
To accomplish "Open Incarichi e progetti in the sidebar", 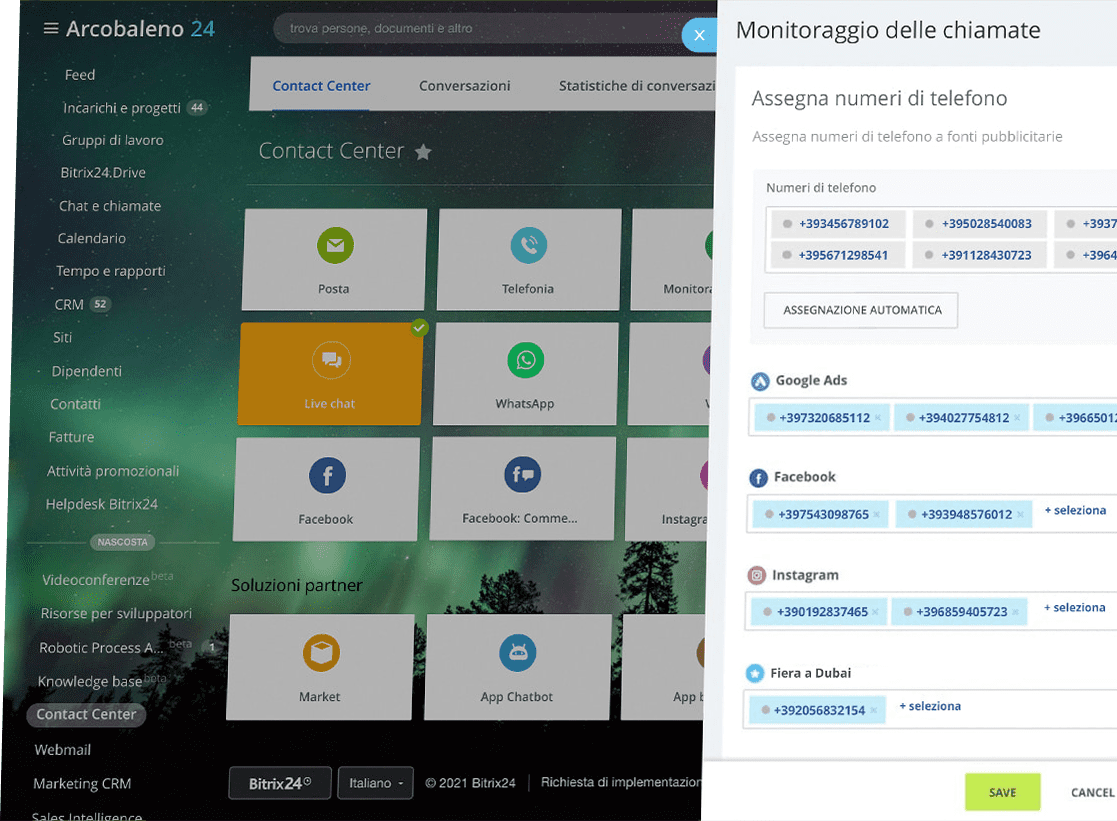I will click(x=122, y=108).
